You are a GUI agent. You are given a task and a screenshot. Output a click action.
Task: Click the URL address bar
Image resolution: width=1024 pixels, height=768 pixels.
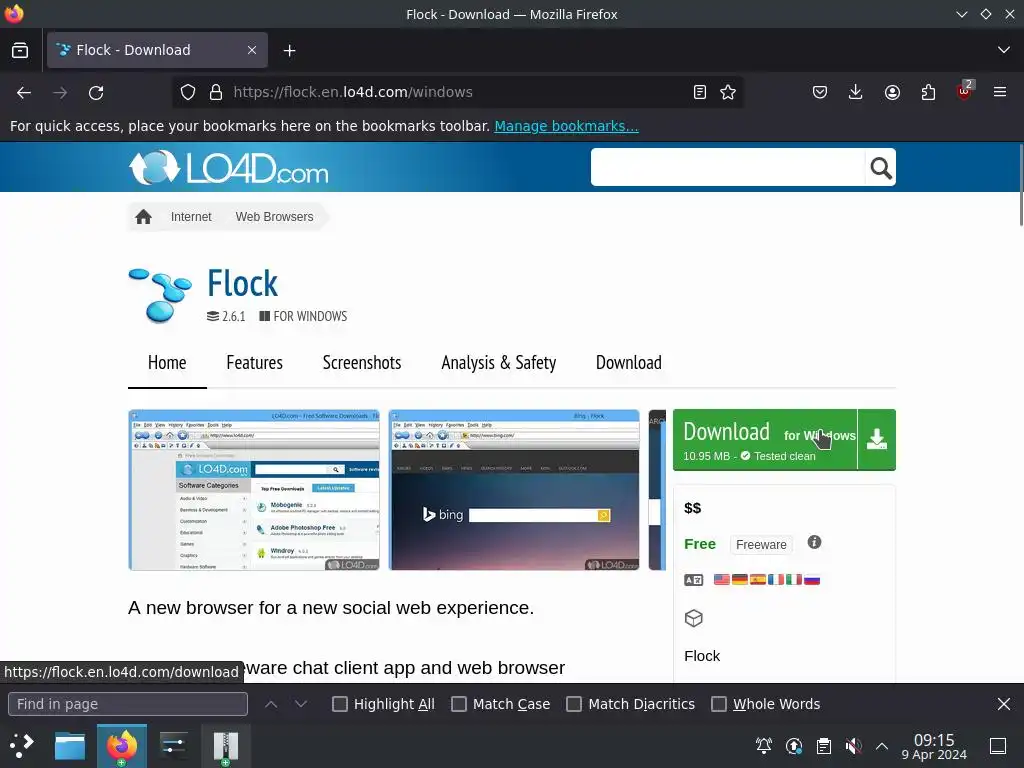[x=457, y=92]
